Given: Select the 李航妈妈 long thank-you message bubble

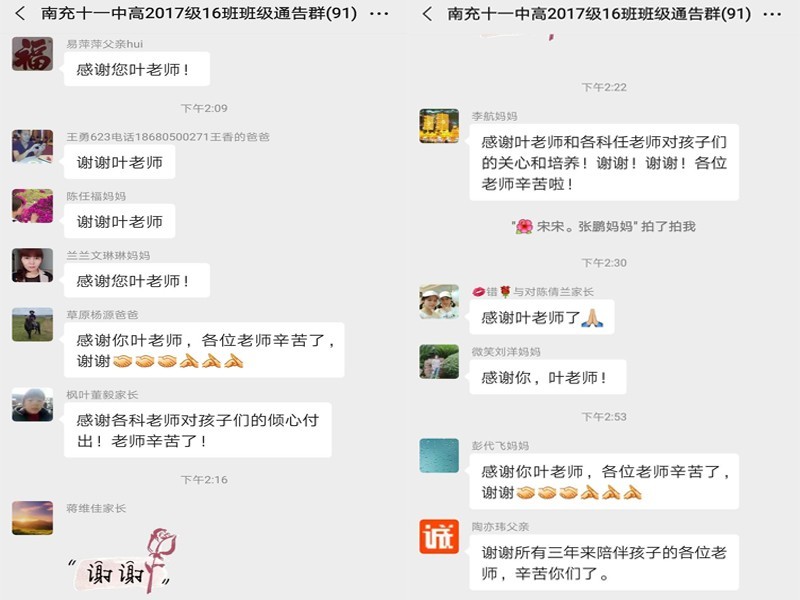Looking at the screenshot, I should tap(604, 162).
